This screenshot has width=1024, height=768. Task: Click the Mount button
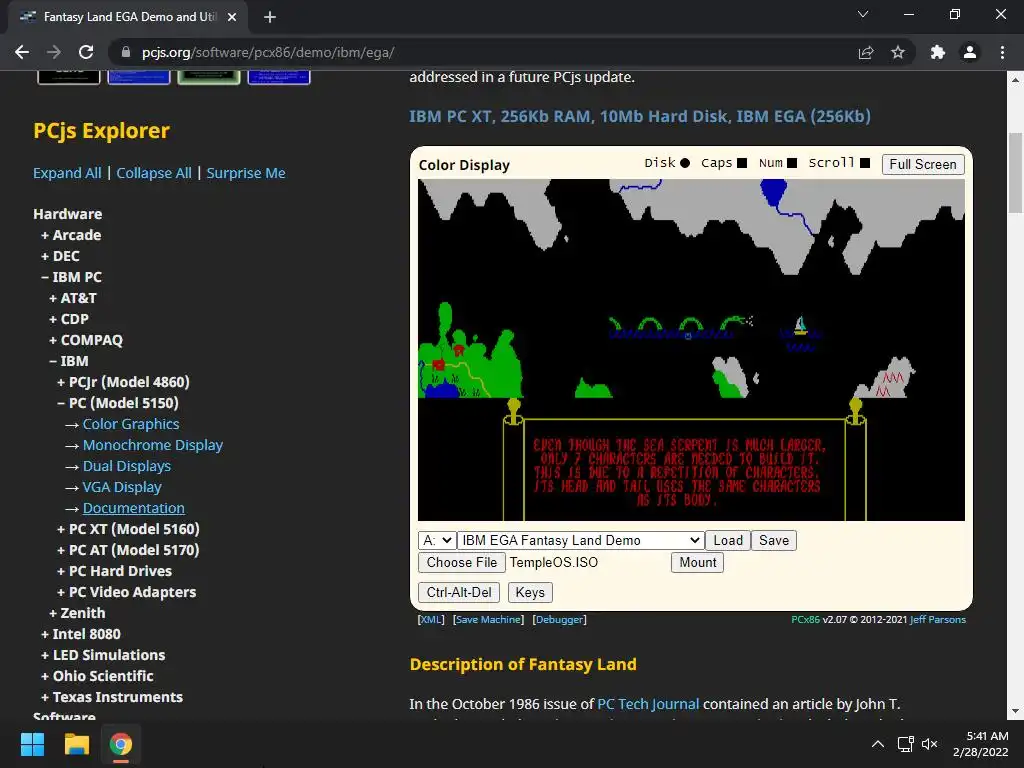click(697, 562)
